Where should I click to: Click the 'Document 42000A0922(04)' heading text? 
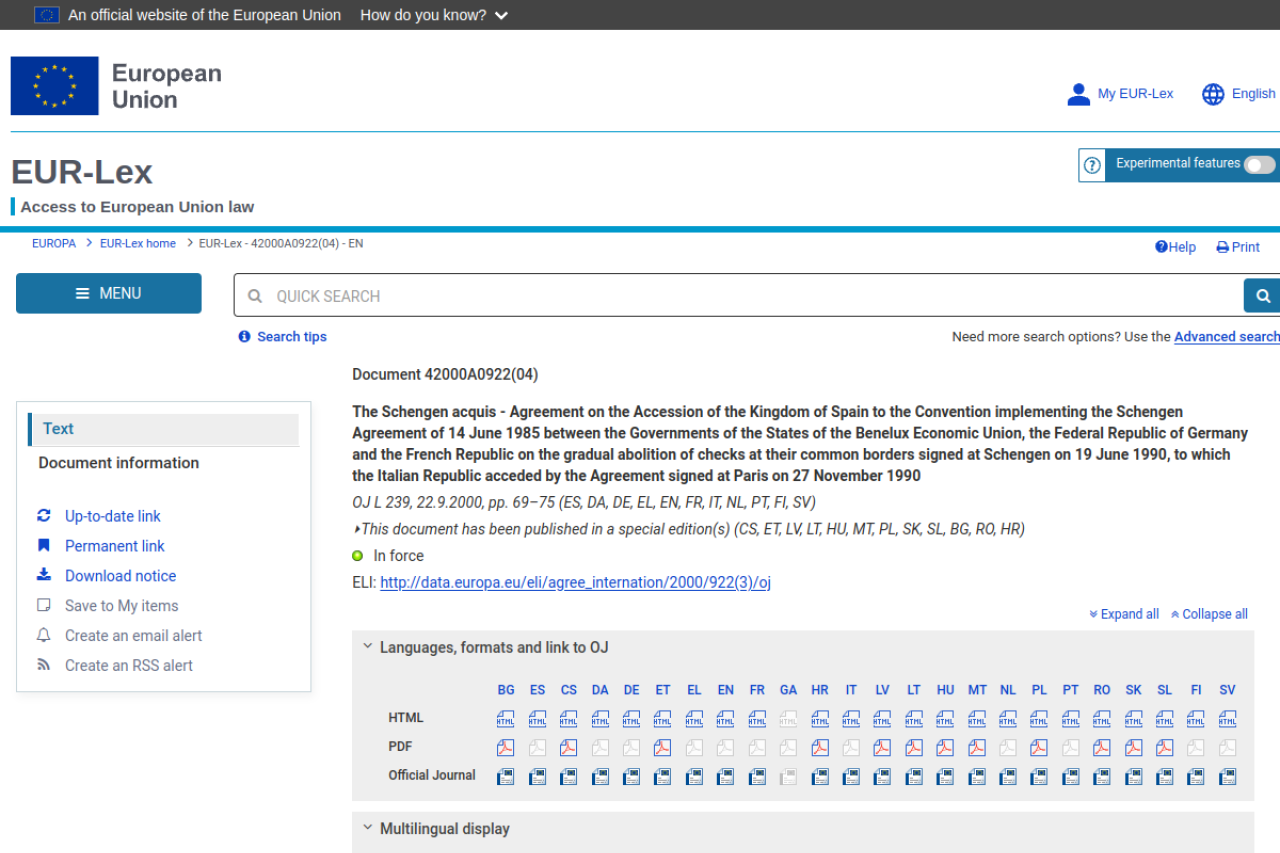[445, 375]
